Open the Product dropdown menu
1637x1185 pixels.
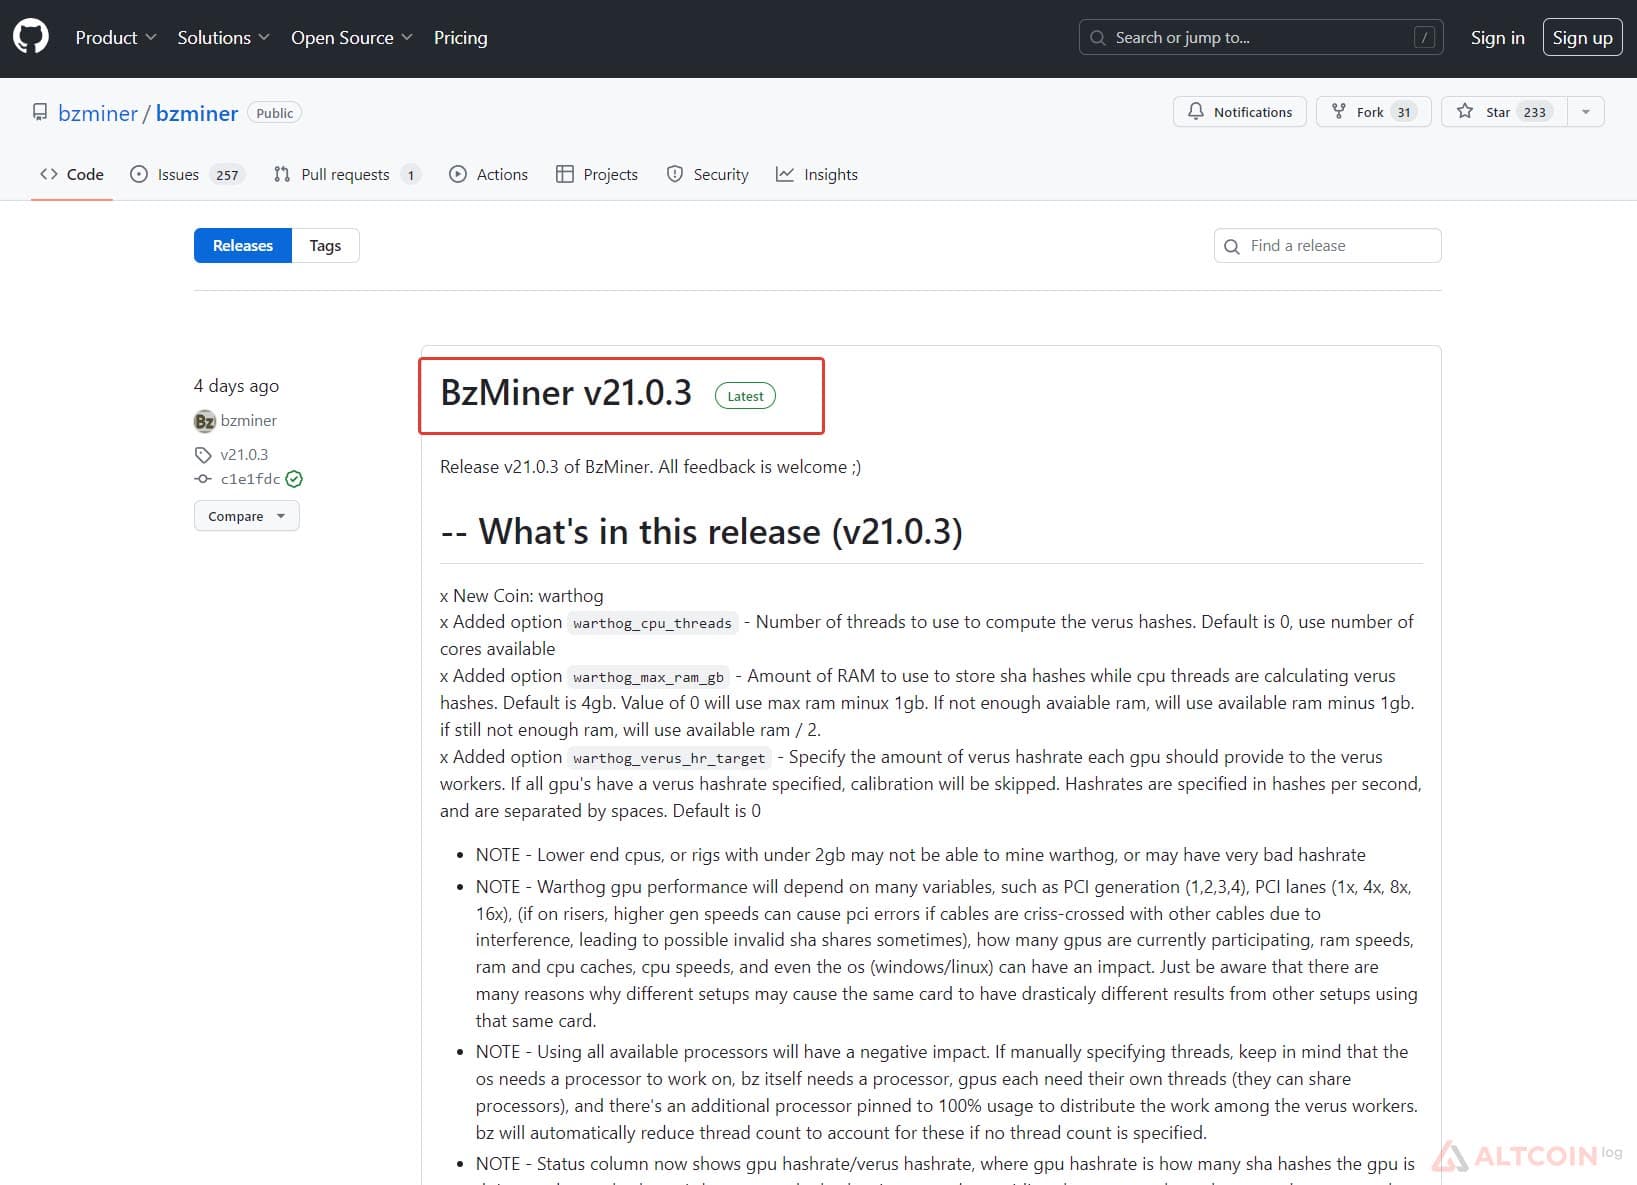point(116,37)
